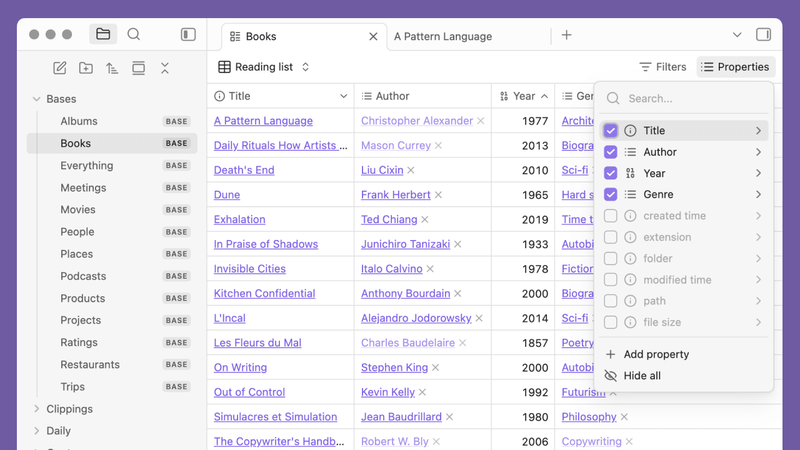The width and height of the screenshot is (800, 450).
Task: Select the Movies base in sidebar
Action: pyautogui.click(x=78, y=210)
